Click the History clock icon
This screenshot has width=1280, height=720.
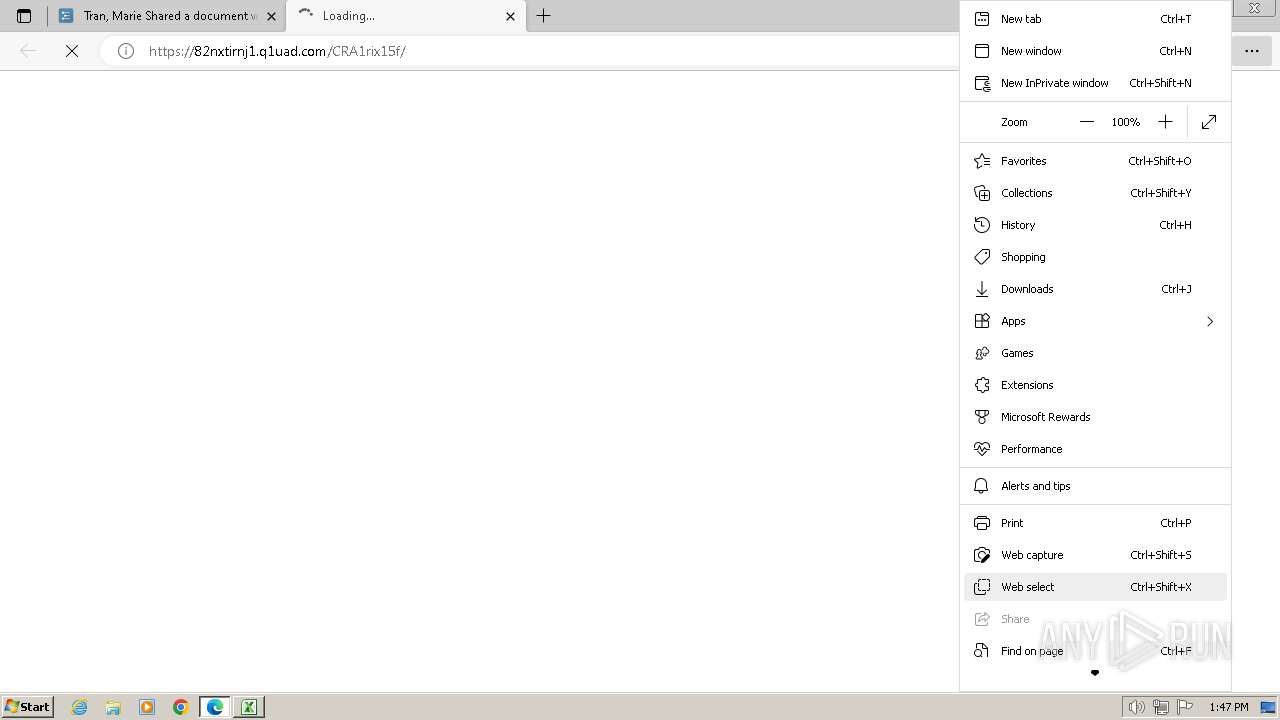click(982, 225)
